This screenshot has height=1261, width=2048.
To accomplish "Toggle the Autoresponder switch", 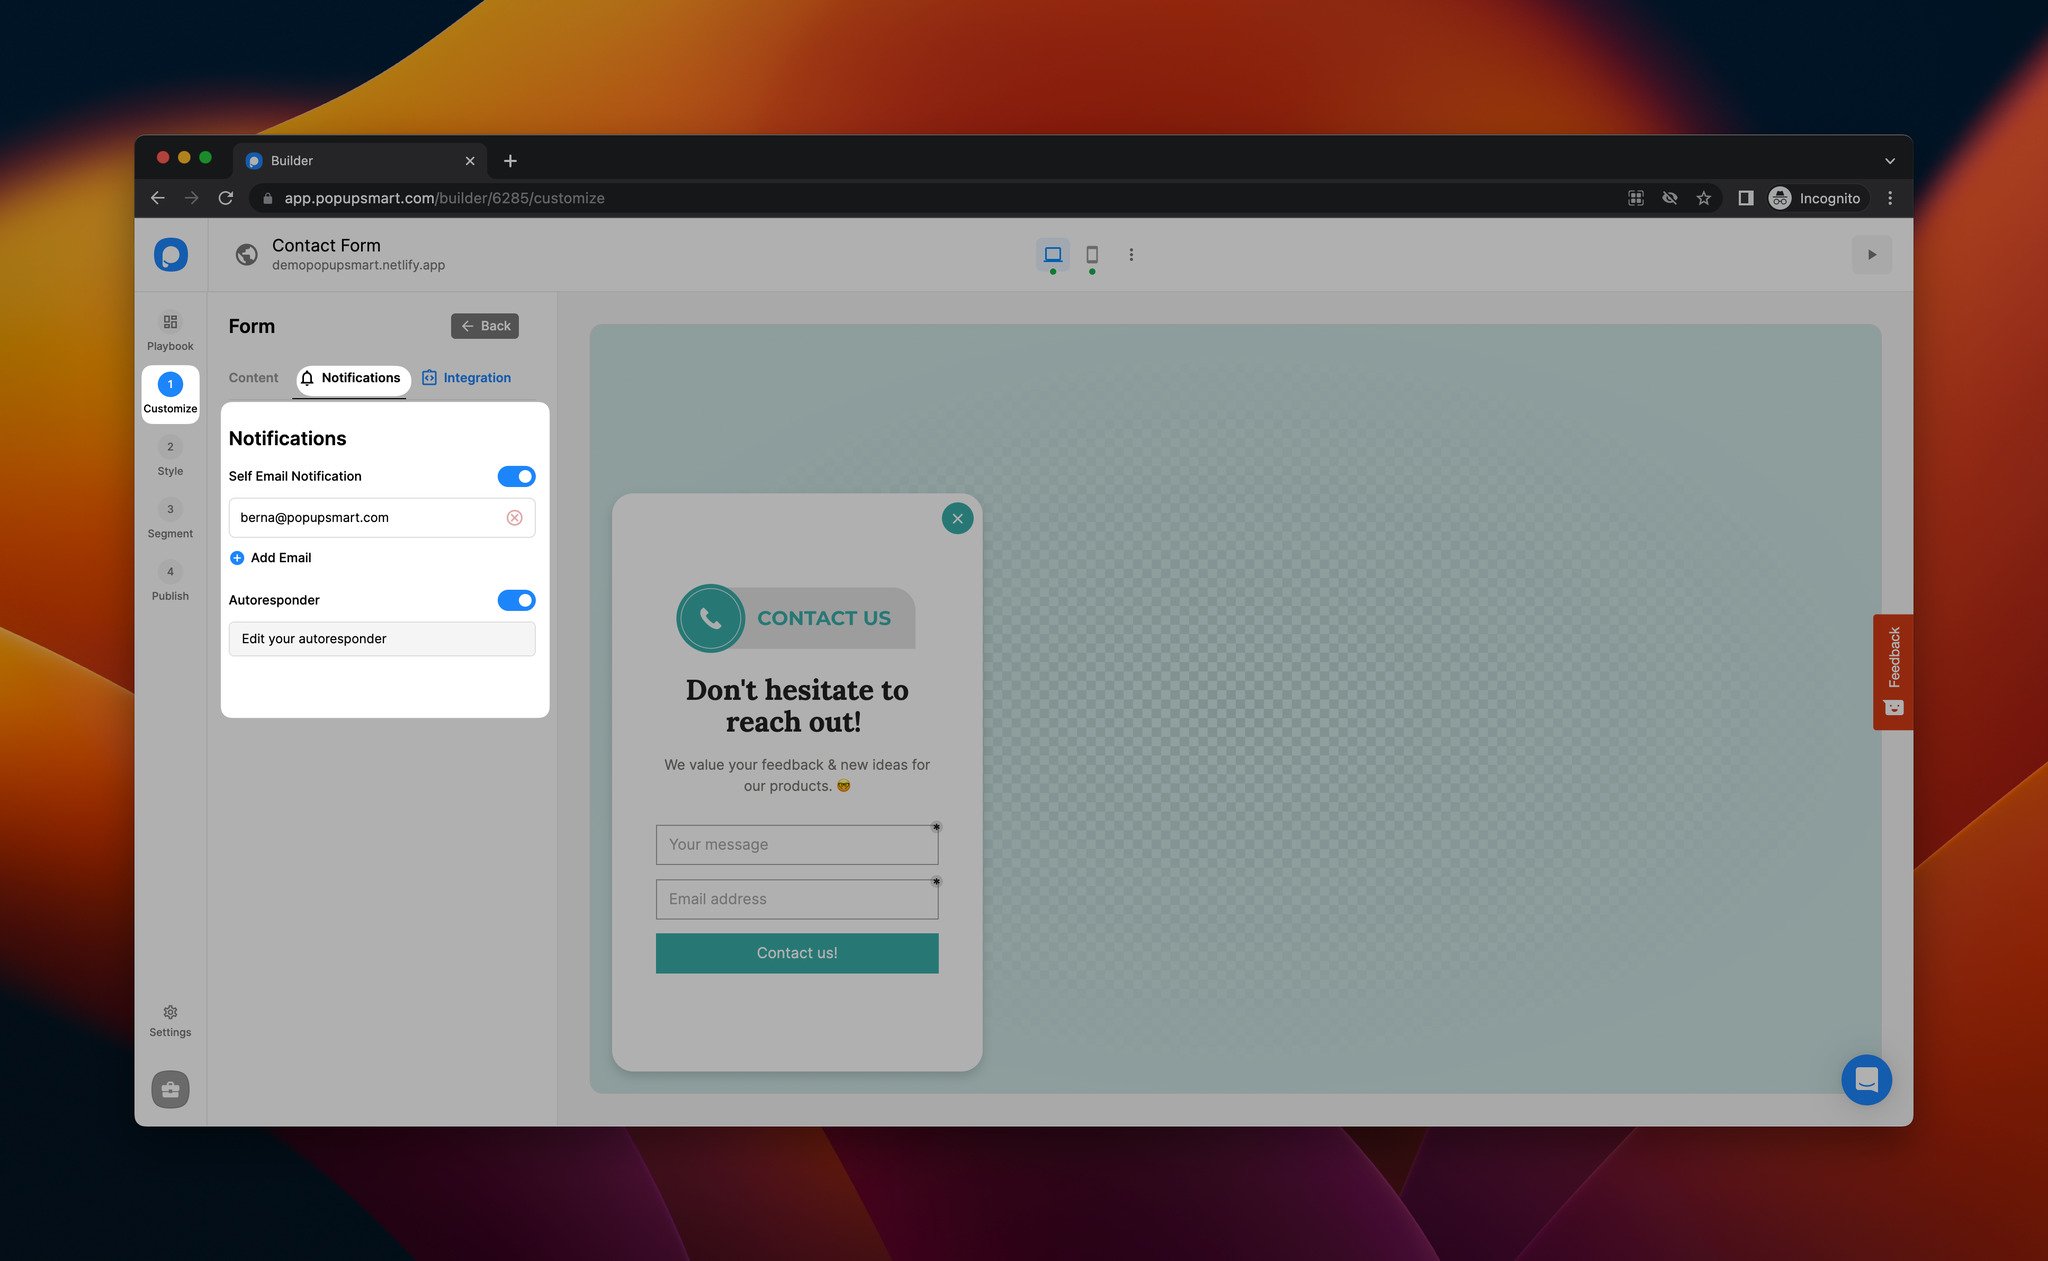I will tap(518, 598).
